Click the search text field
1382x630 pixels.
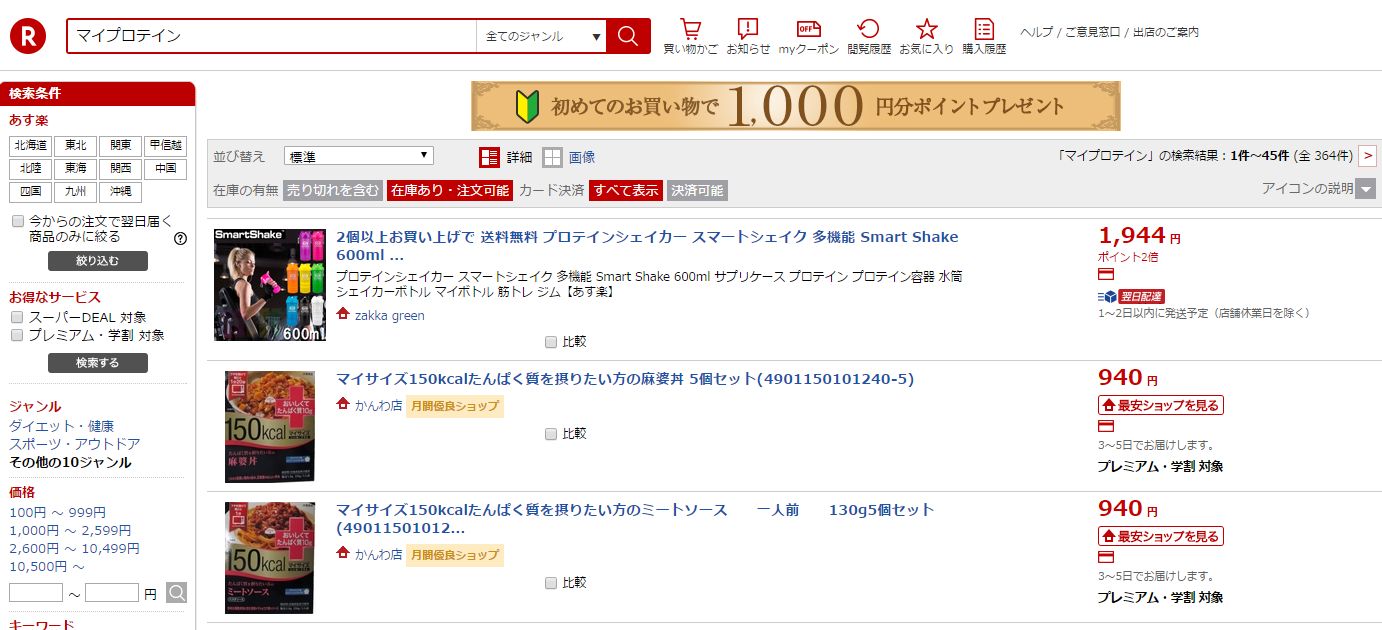(x=272, y=36)
